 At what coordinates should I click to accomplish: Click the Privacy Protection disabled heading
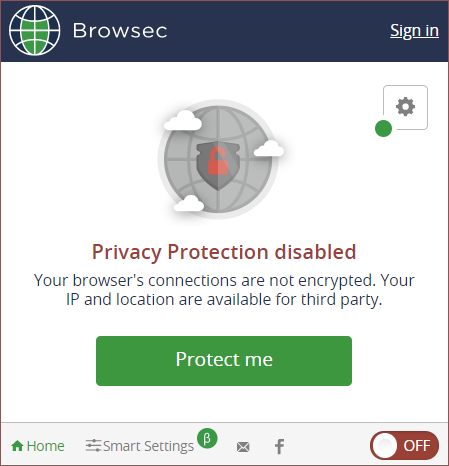pyautogui.click(x=224, y=252)
